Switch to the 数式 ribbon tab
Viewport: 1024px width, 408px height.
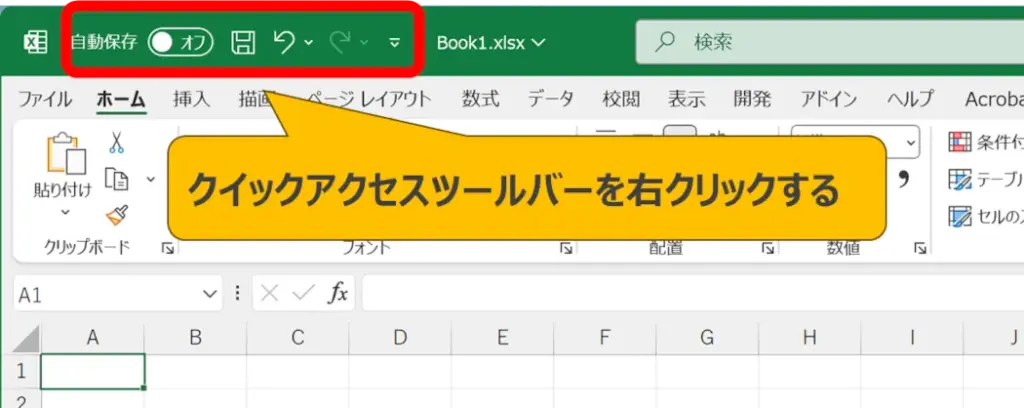pos(480,99)
